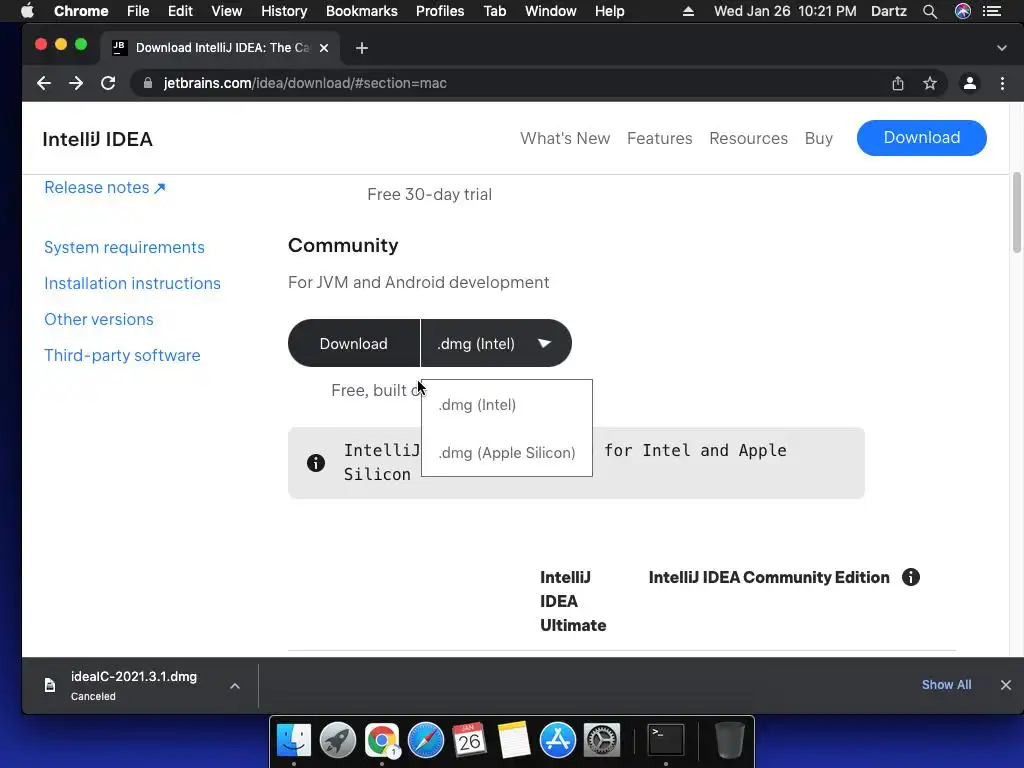
Task: Click the info icon beside Community Edition heading
Action: point(911,577)
